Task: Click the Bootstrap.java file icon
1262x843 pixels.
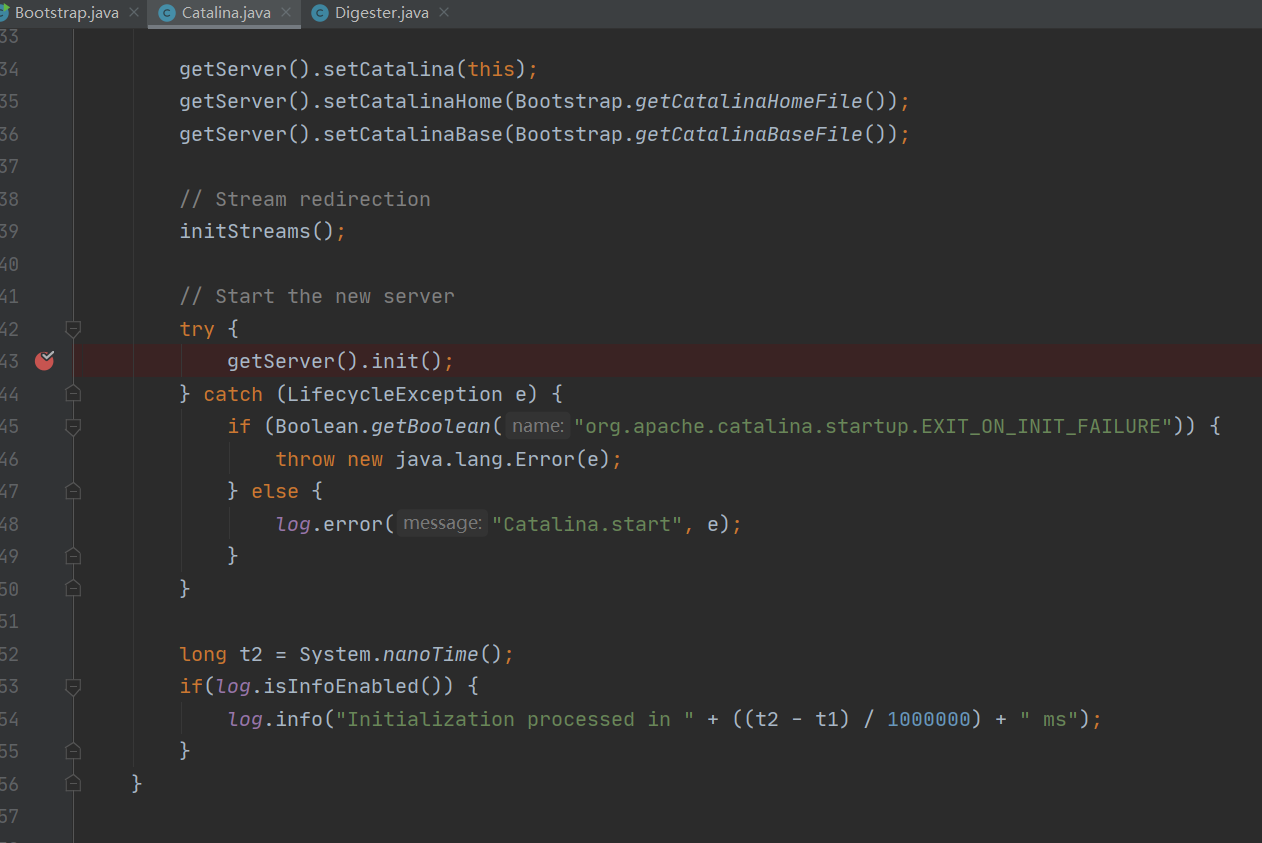Action: 4,13
